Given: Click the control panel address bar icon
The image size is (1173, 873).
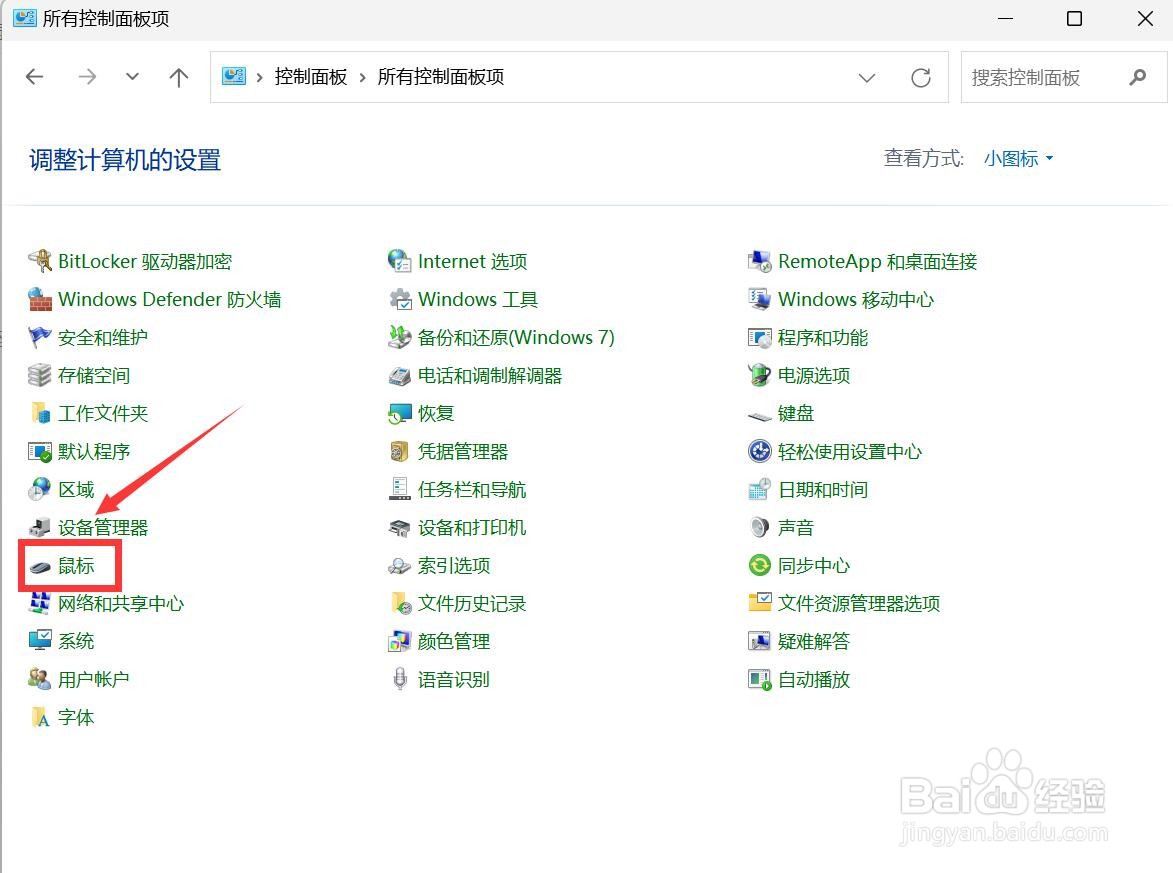Looking at the screenshot, I should click(x=233, y=76).
